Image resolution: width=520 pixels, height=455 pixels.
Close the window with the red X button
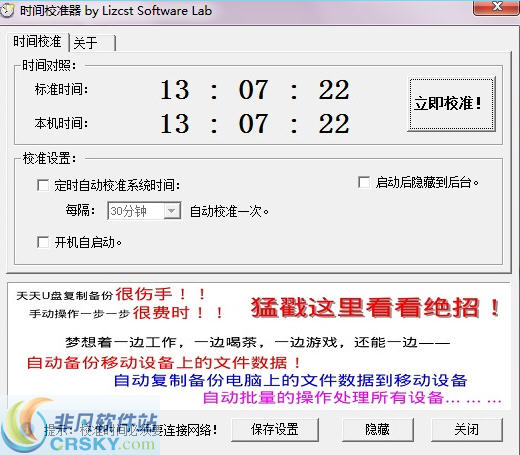click(496, 7)
